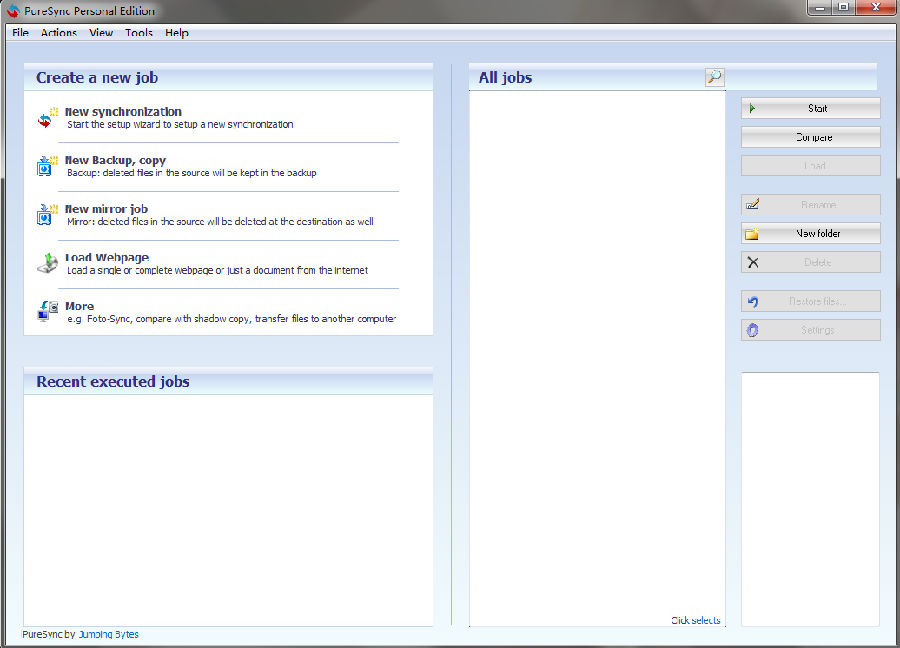The width and height of the screenshot is (900, 648).
Task: Click the New synchronization wizard icon
Action: (x=47, y=118)
